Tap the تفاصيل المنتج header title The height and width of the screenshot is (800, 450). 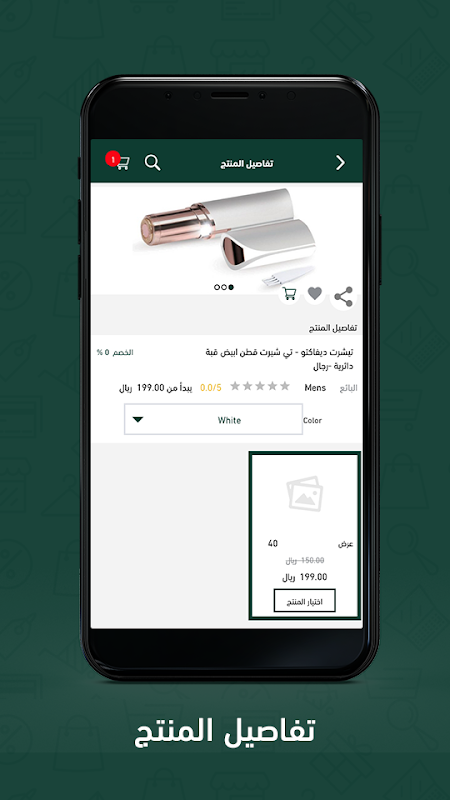(247, 163)
